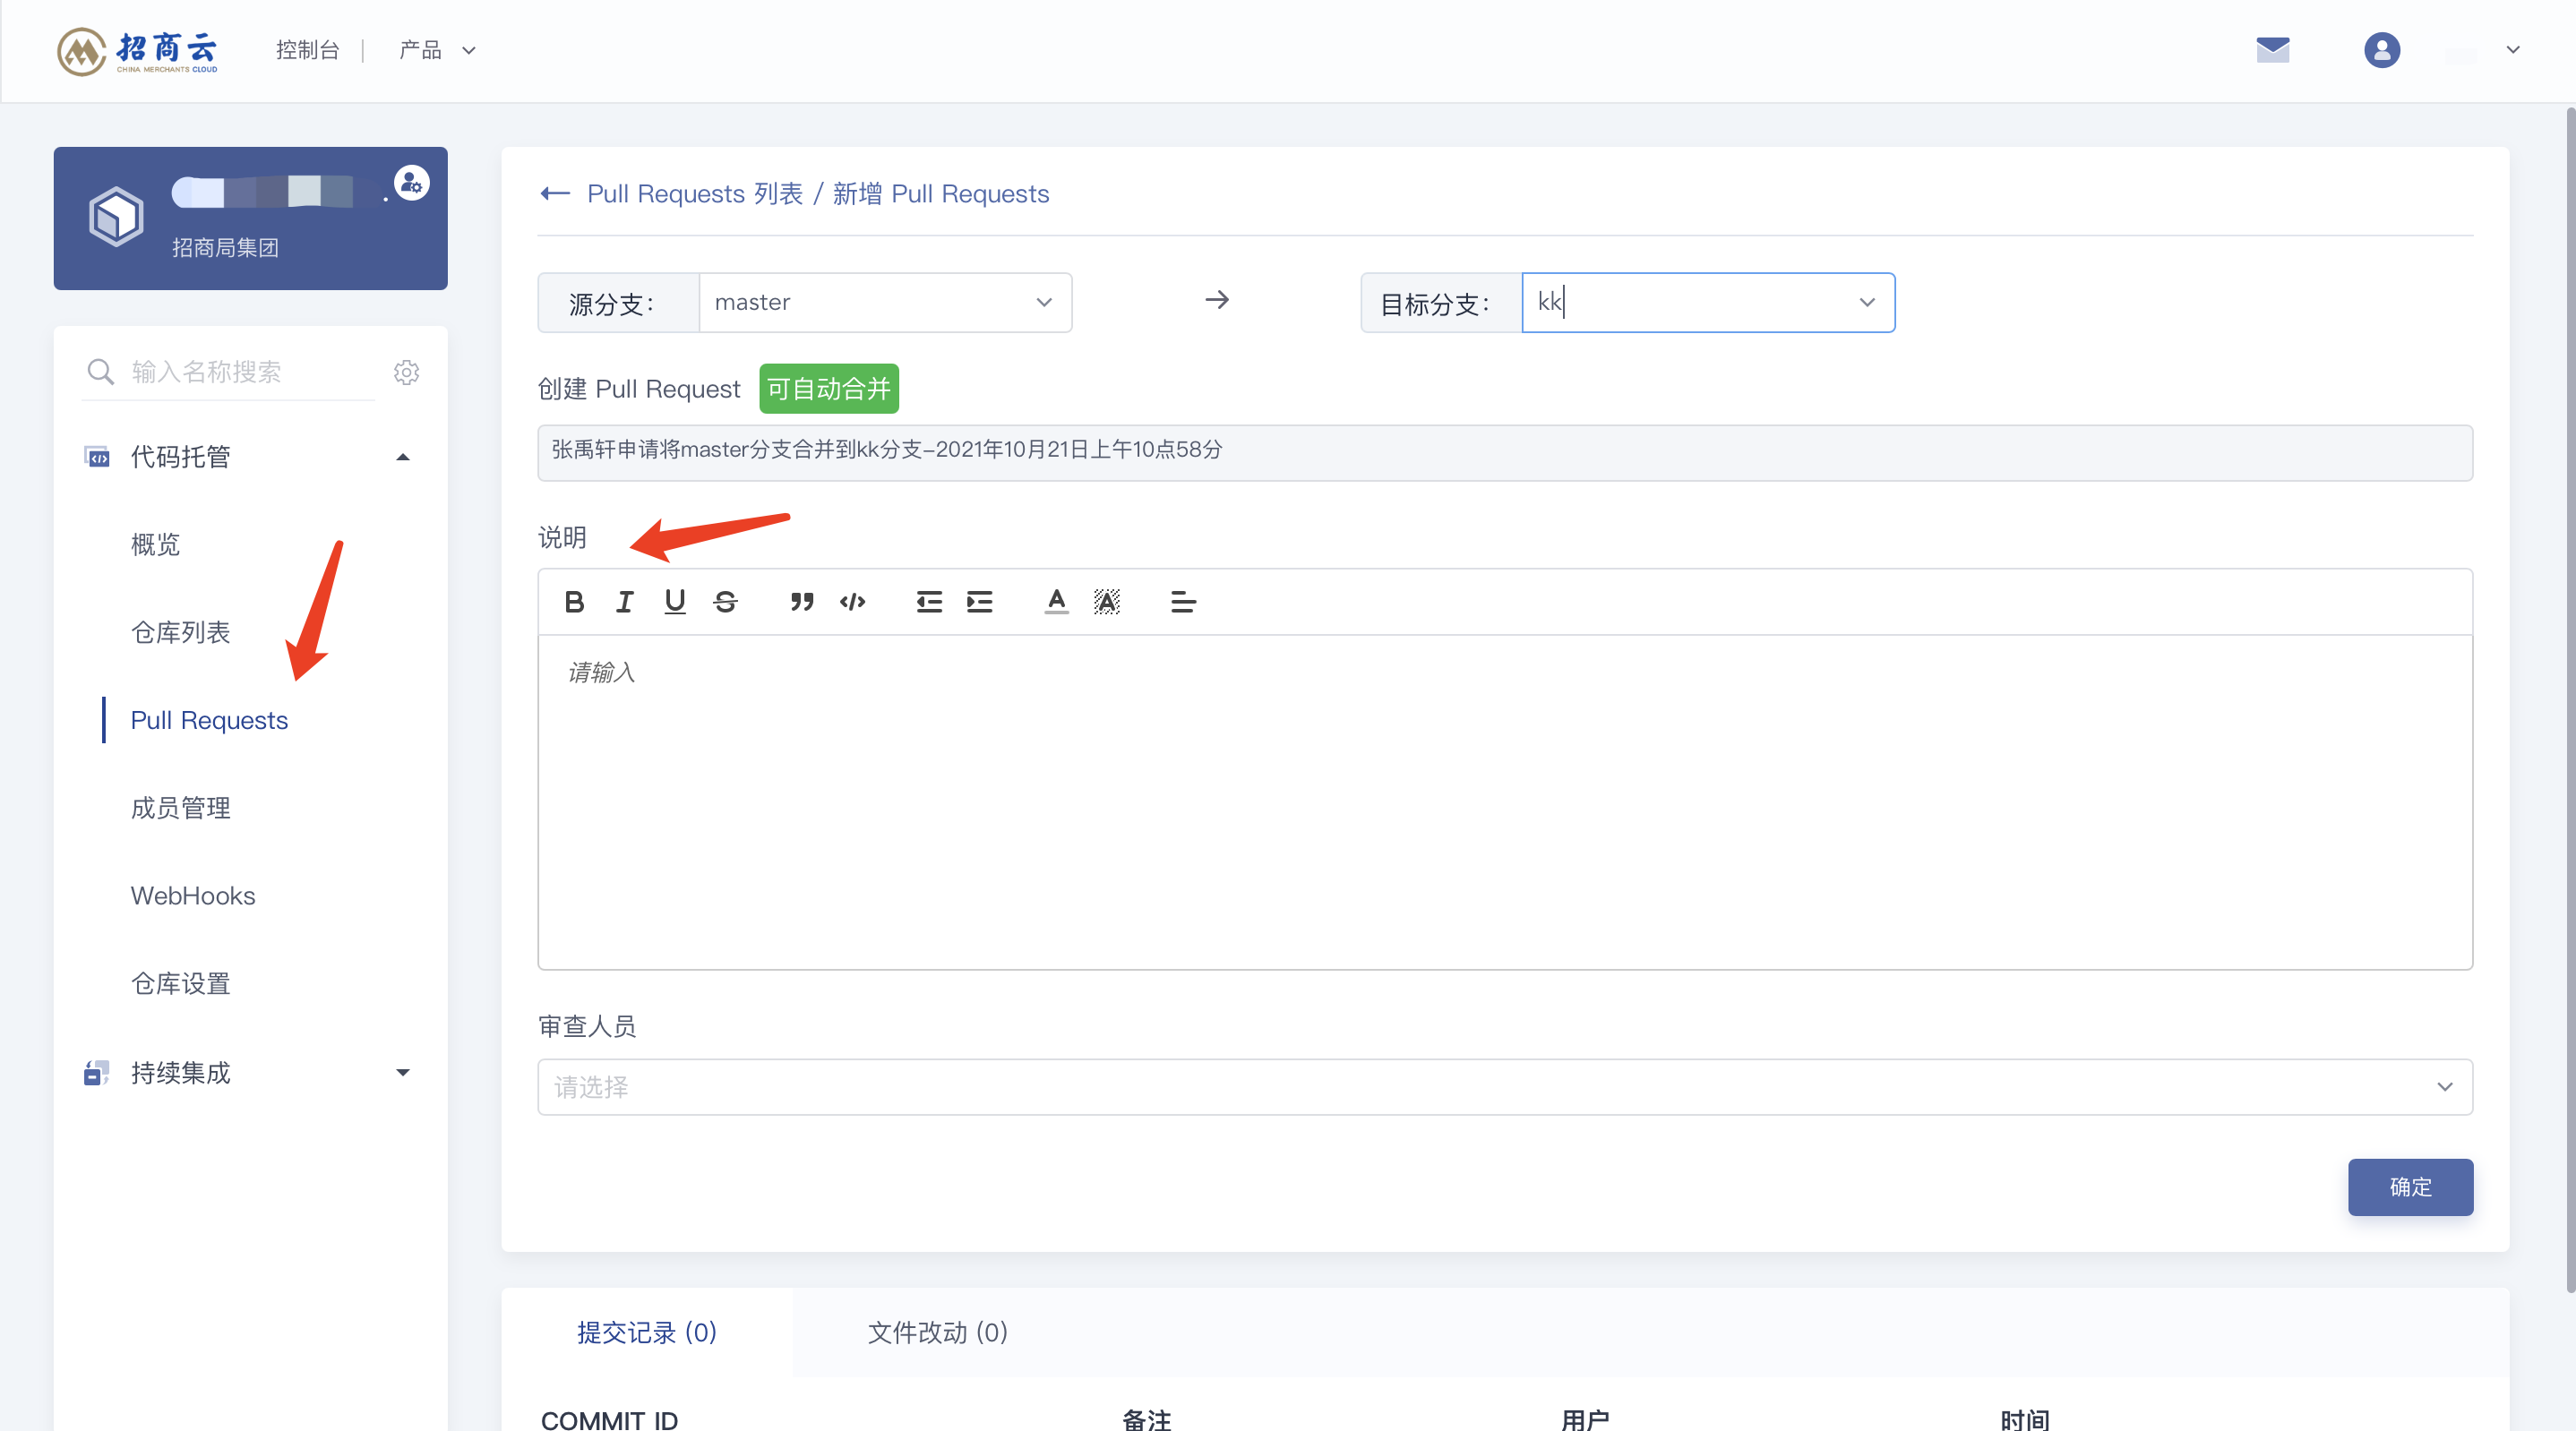Open WebHooks in the sidebar
Image resolution: width=2576 pixels, height=1431 pixels.
pyautogui.click(x=193, y=896)
